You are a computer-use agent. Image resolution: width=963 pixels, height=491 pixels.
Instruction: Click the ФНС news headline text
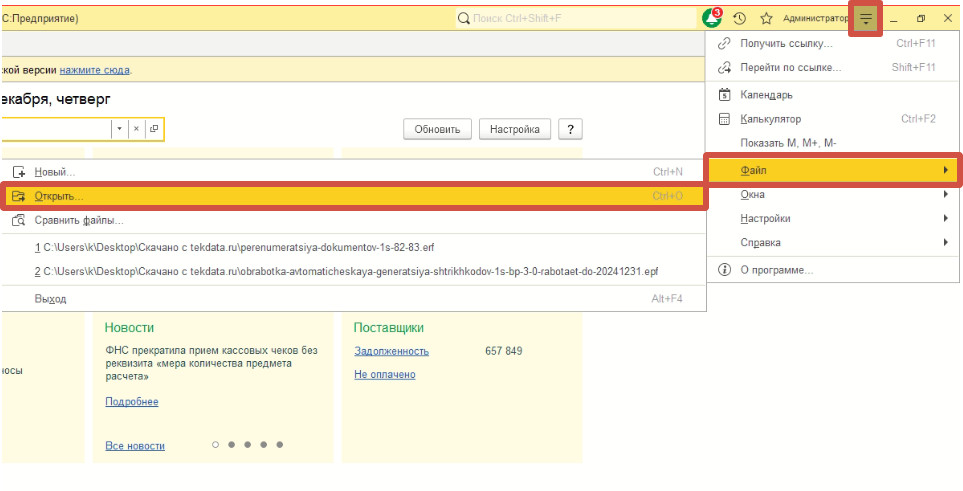[x=212, y=363]
